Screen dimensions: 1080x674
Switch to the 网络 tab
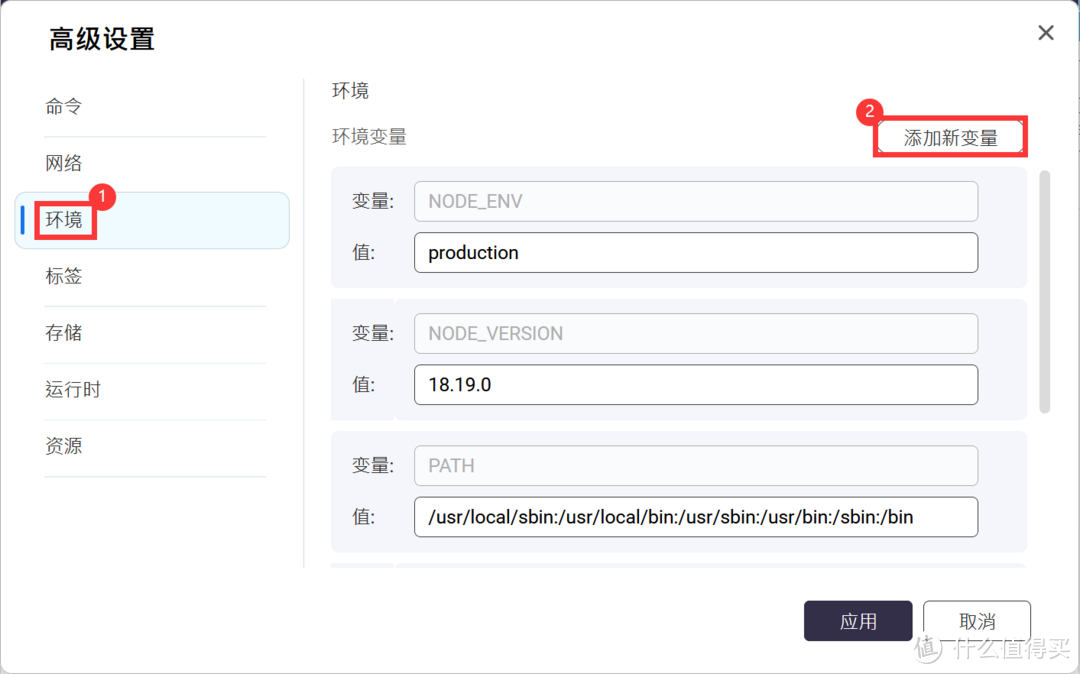tap(64, 164)
